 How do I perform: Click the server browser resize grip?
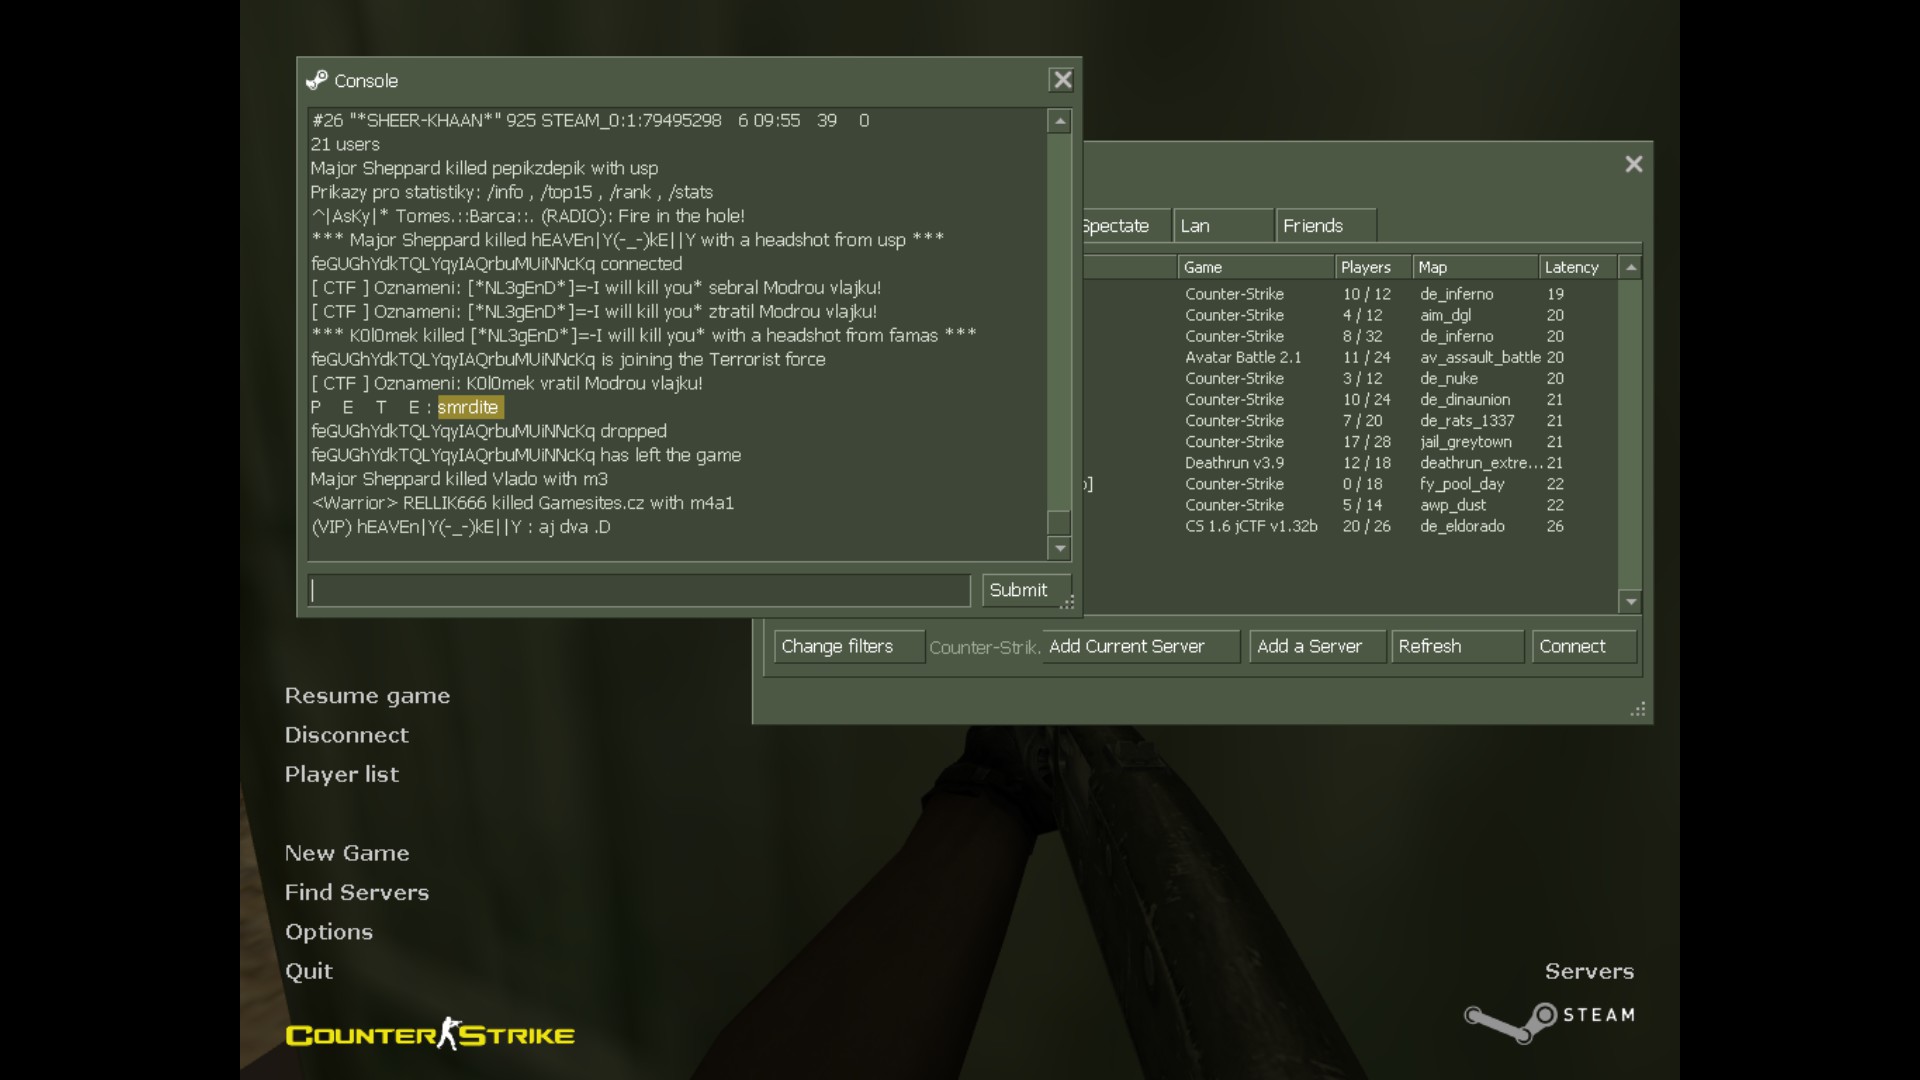tap(1638, 709)
